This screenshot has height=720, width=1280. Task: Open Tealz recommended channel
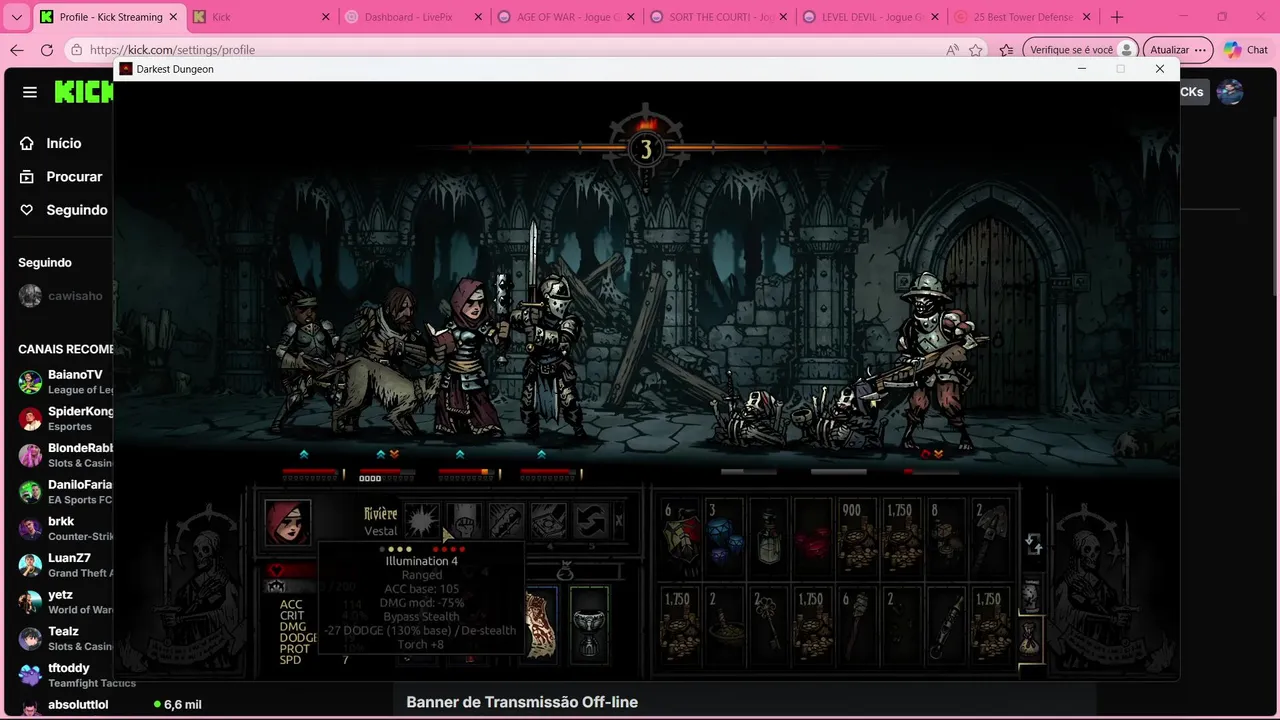coord(65,638)
